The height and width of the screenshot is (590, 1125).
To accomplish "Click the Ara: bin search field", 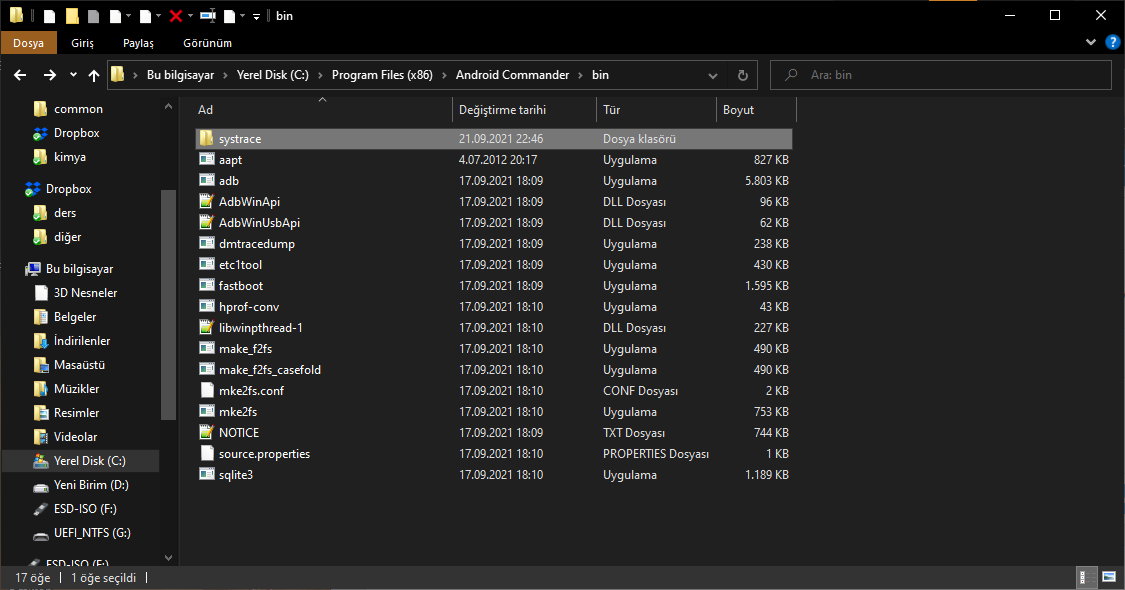I will [x=941, y=75].
